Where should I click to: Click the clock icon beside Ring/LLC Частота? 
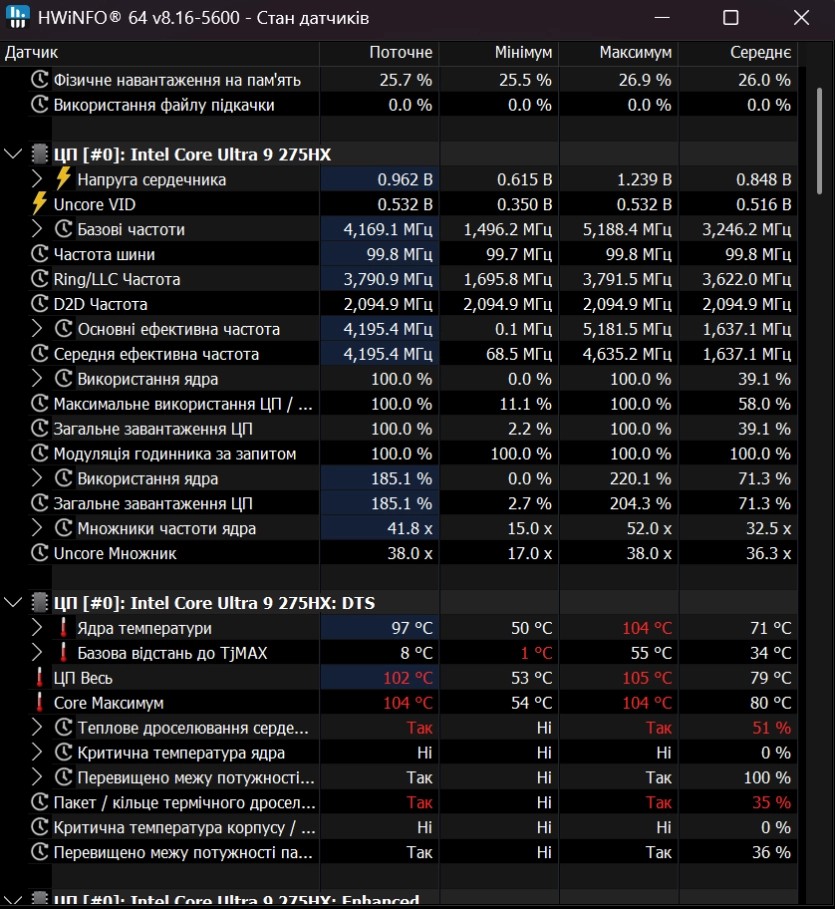click(x=40, y=279)
